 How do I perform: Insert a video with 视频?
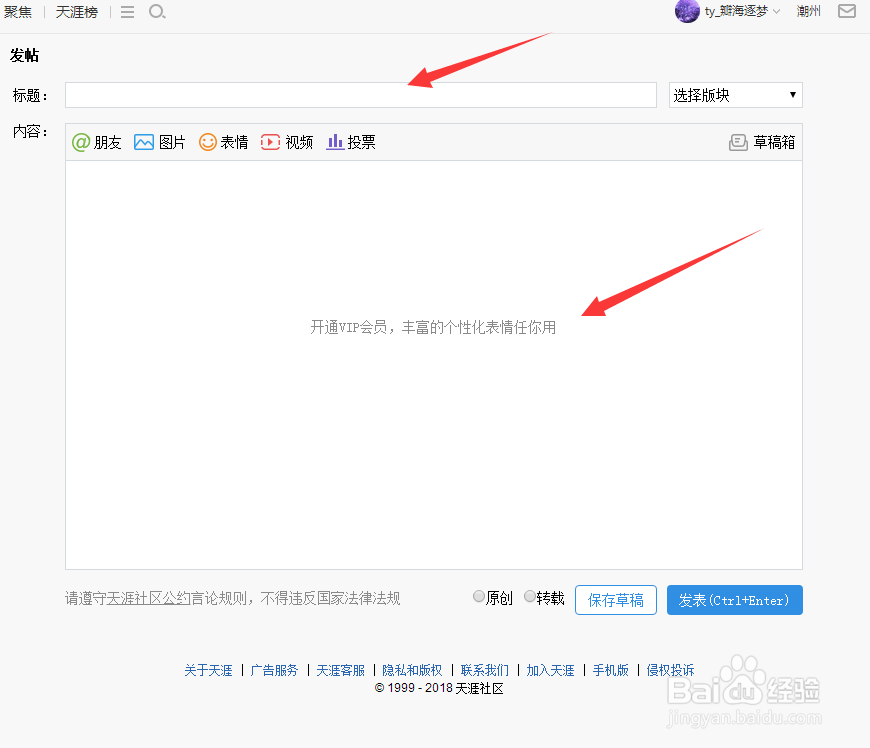click(287, 142)
